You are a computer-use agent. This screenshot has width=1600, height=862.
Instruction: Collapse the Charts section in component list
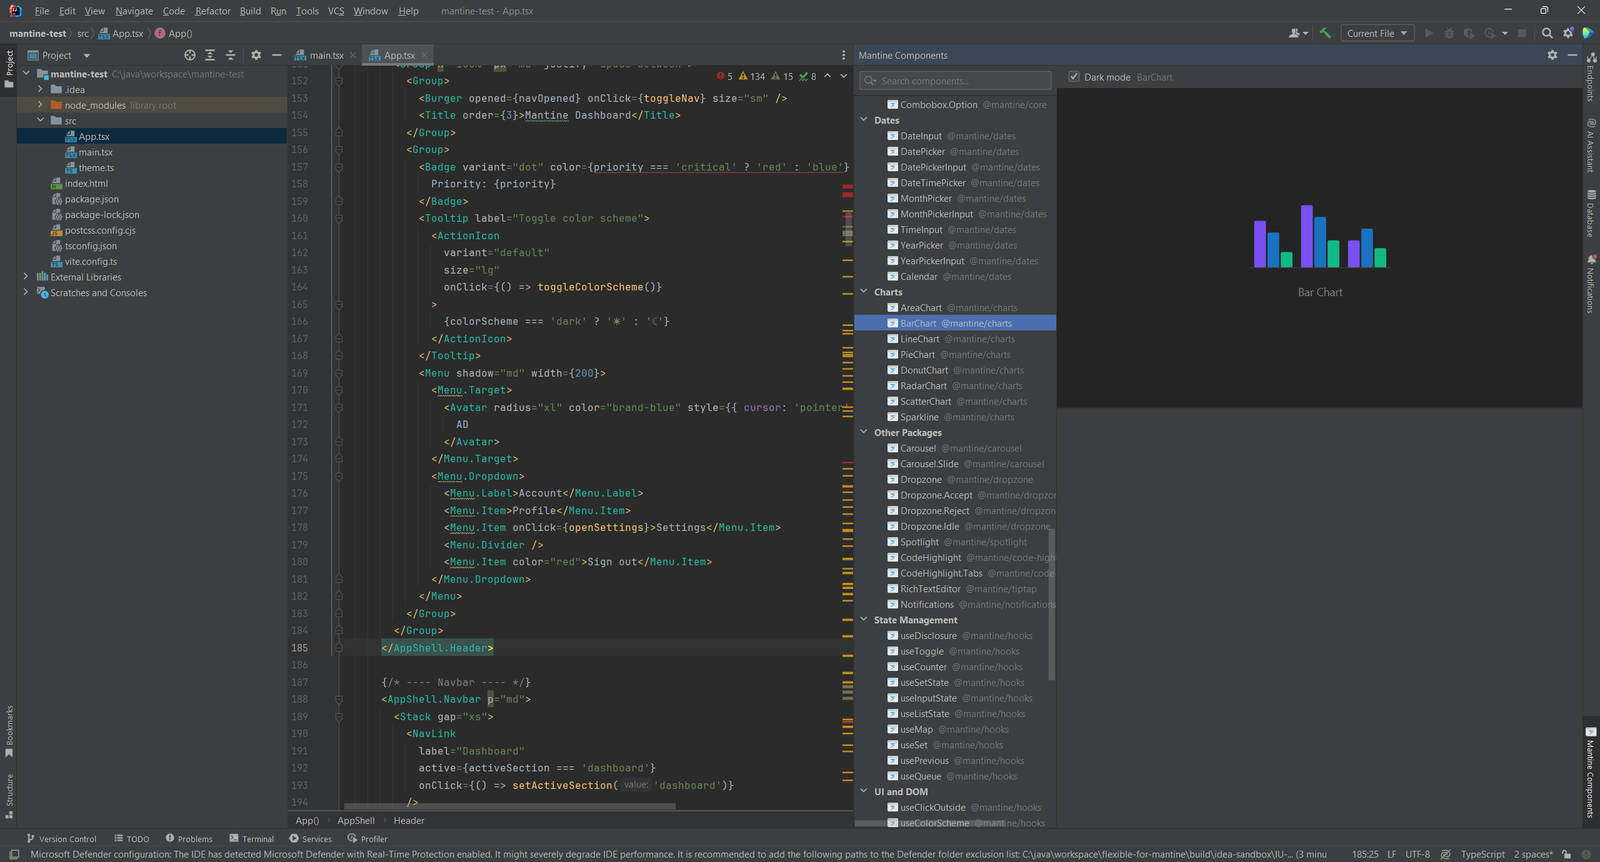pyautogui.click(x=864, y=292)
